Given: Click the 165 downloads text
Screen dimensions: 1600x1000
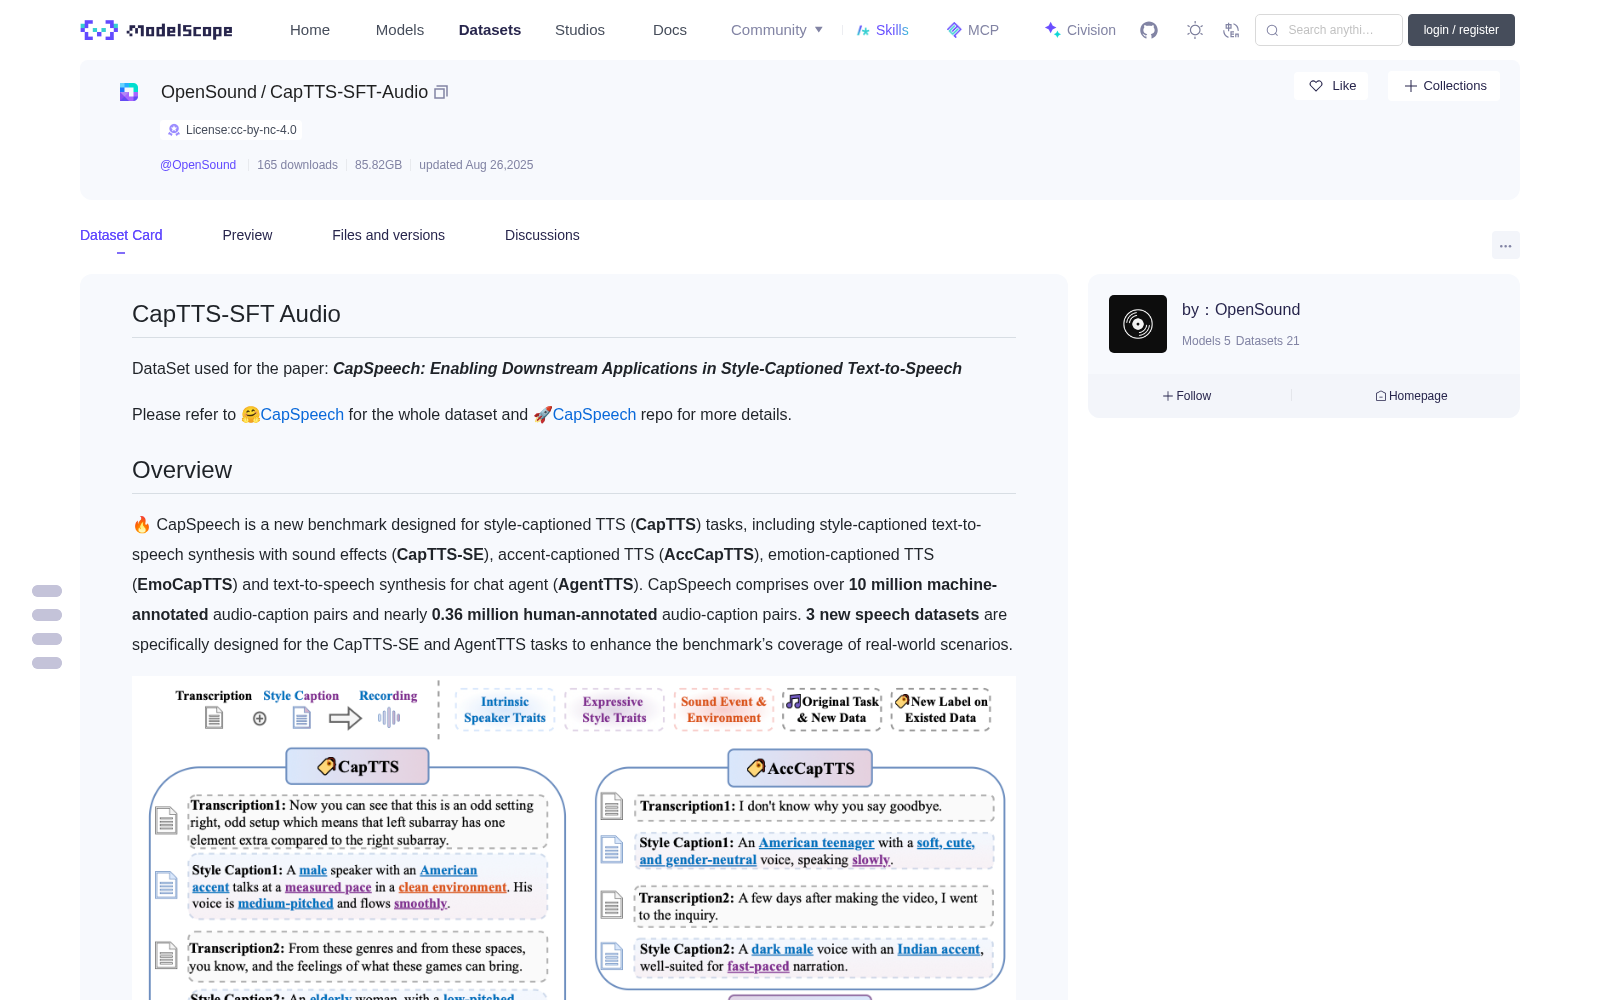Looking at the screenshot, I should tap(297, 165).
